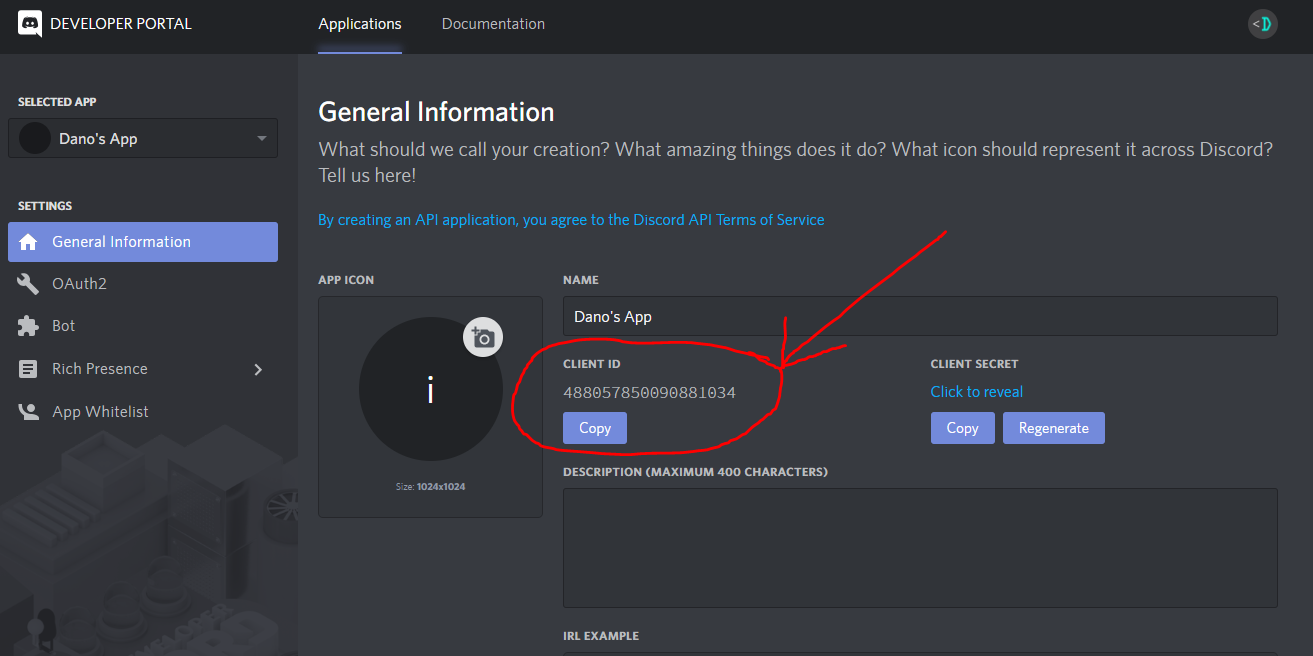Click the Name field containing Dano's App

920,316
